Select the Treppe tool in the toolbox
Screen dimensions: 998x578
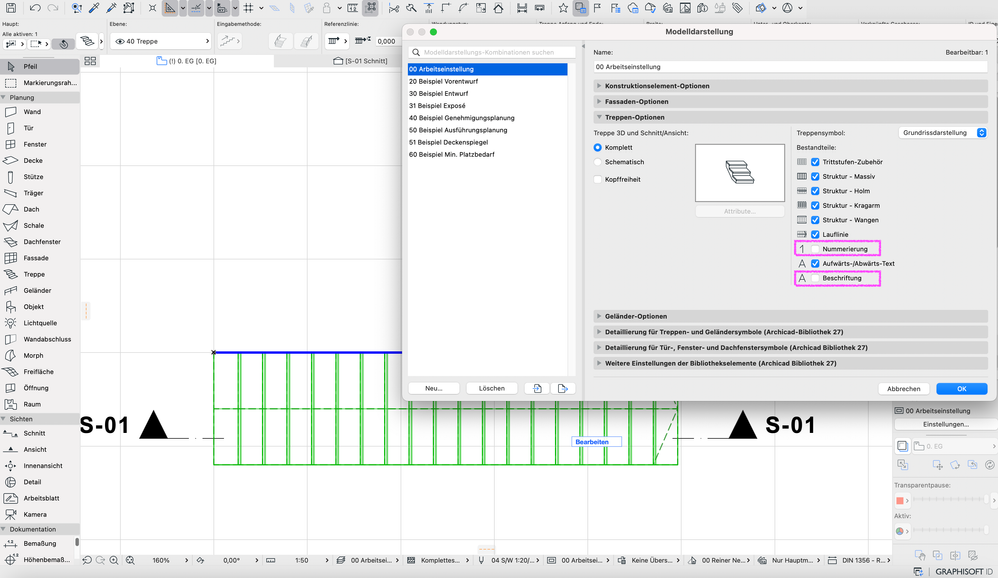(x=40, y=274)
